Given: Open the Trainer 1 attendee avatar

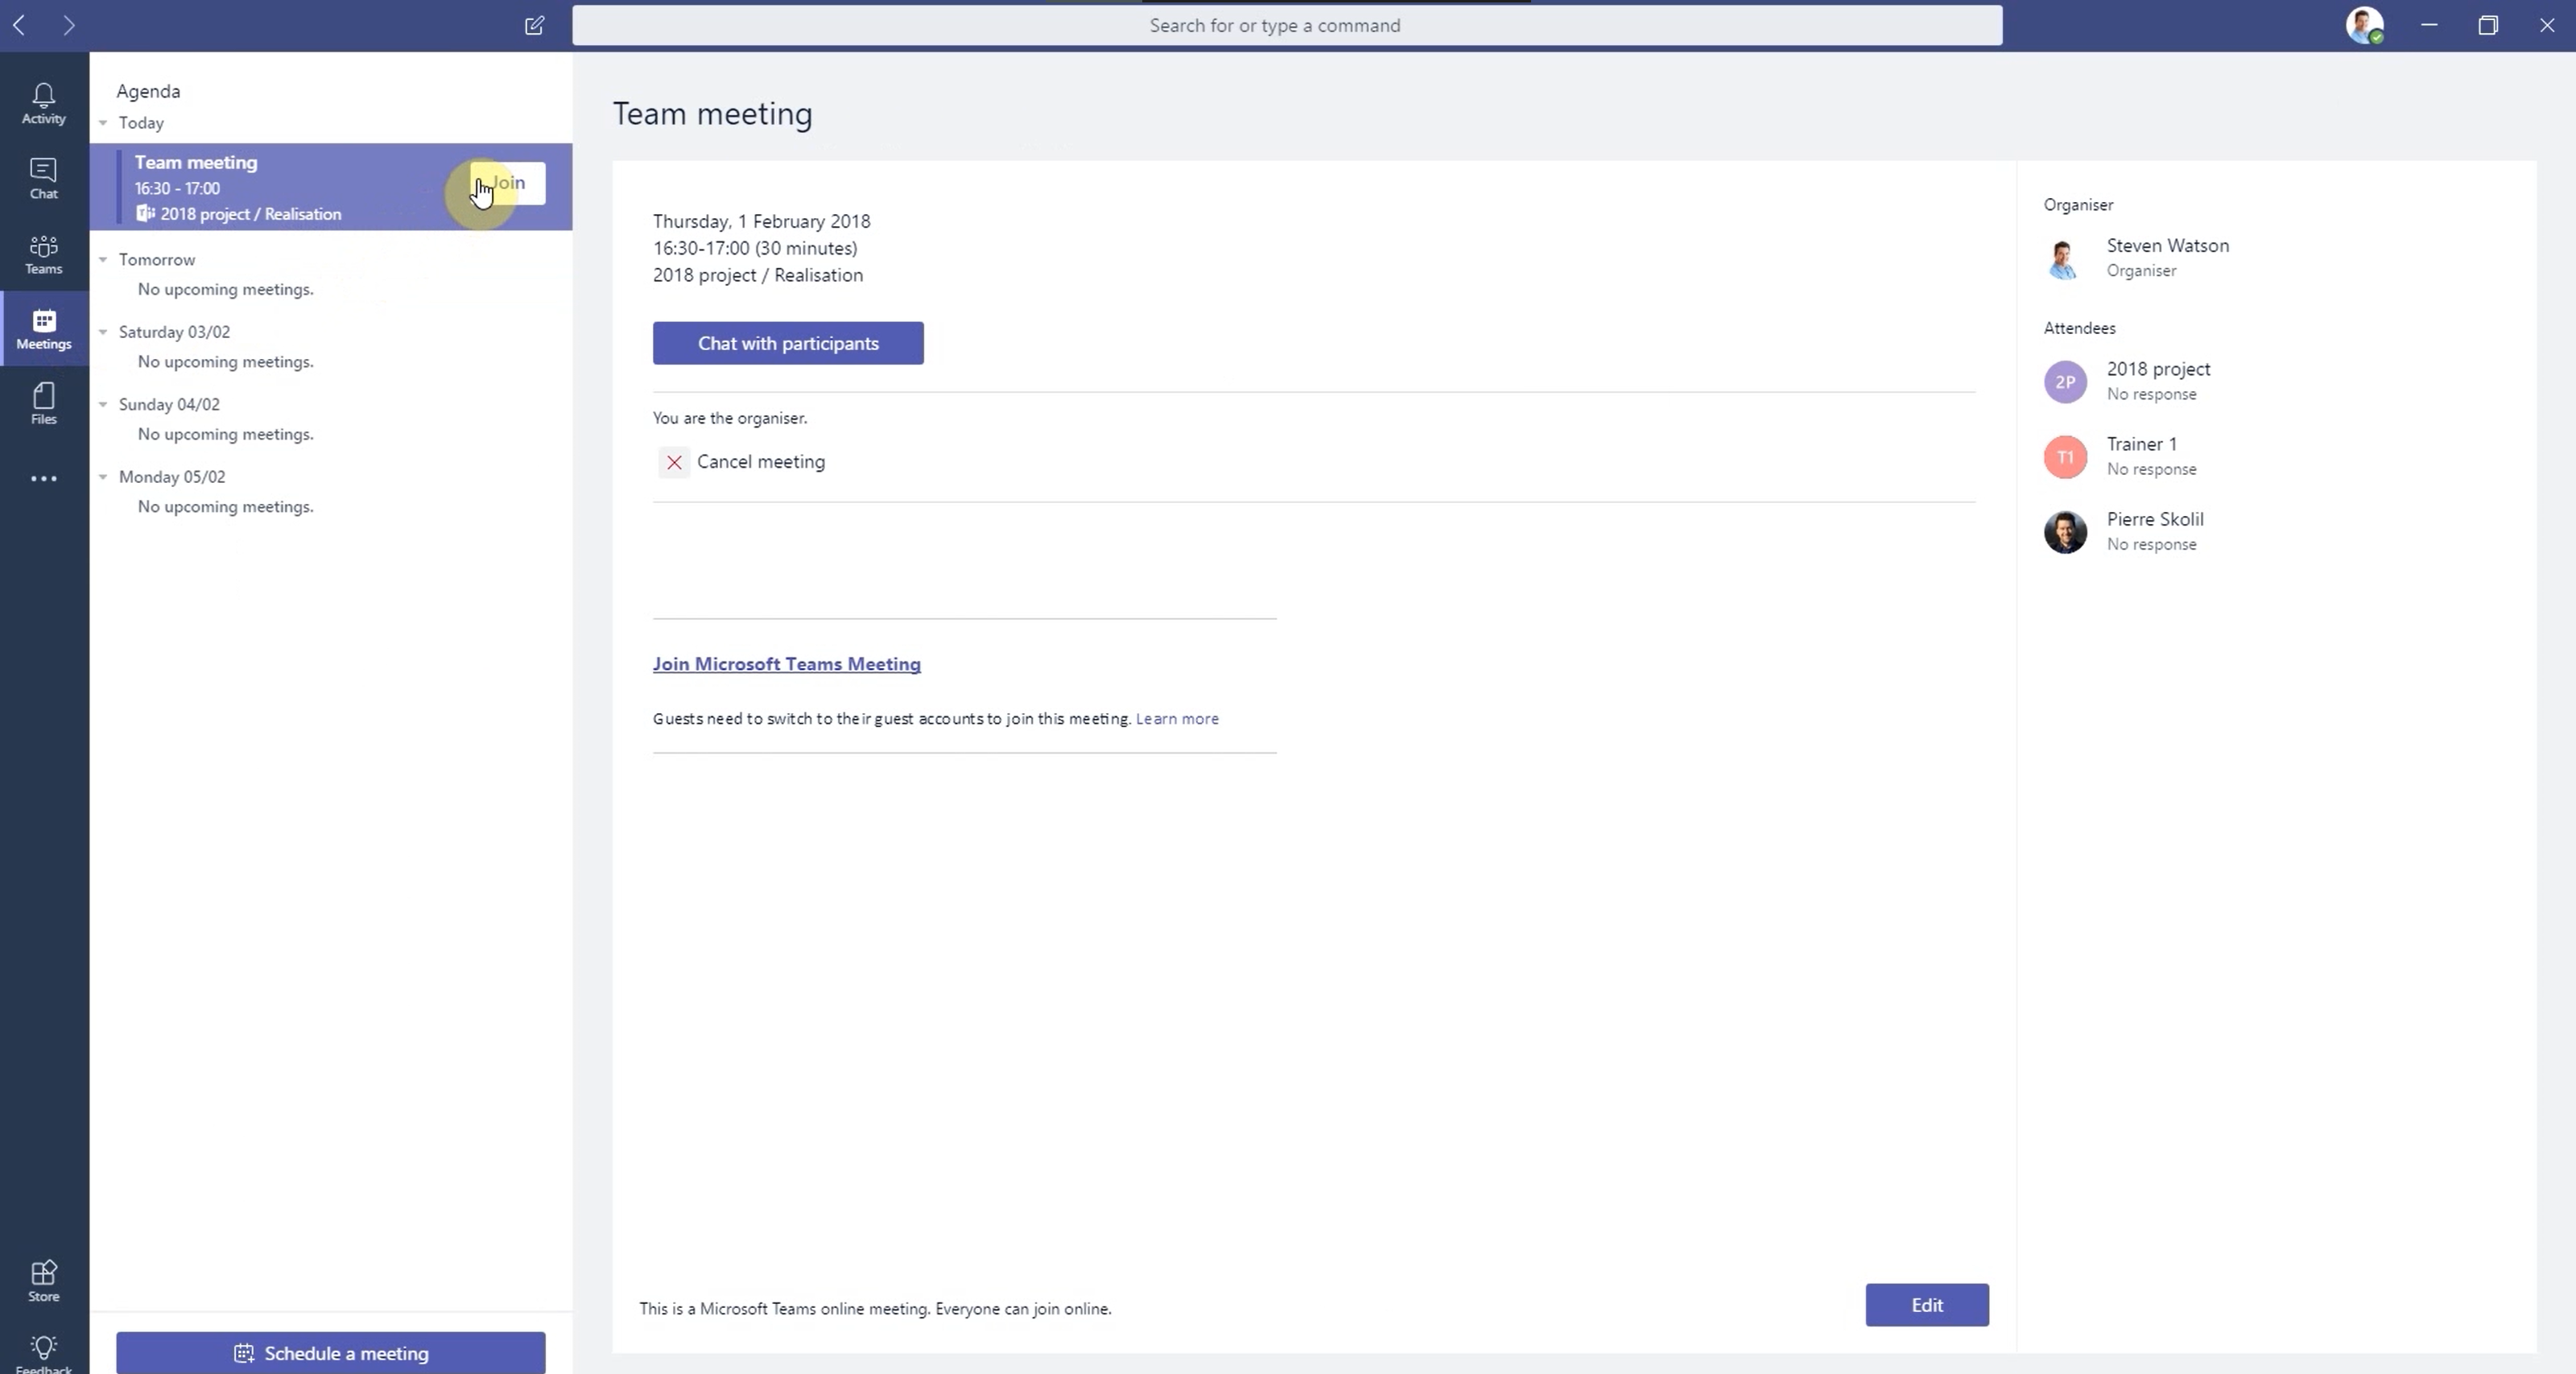Looking at the screenshot, I should tap(2065, 457).
